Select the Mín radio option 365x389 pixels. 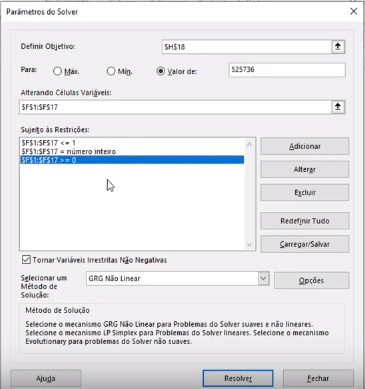coord(111,71)
